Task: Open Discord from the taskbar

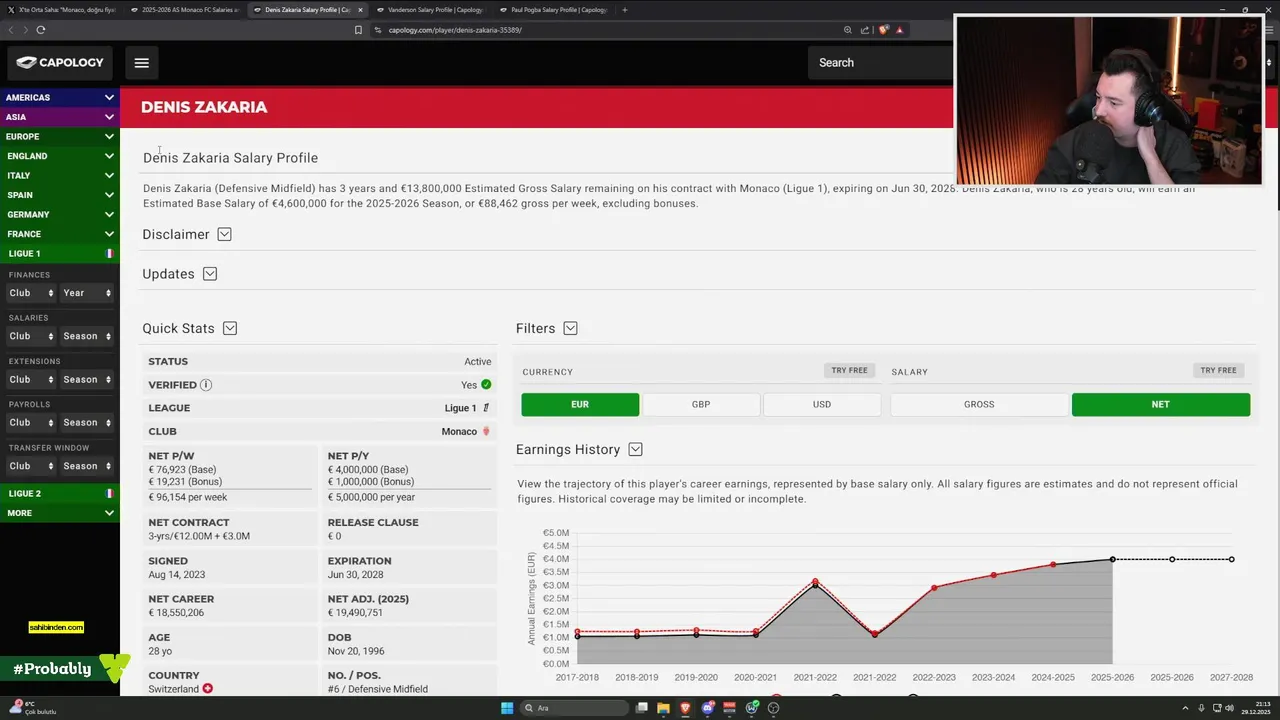Action: [708, 708]
